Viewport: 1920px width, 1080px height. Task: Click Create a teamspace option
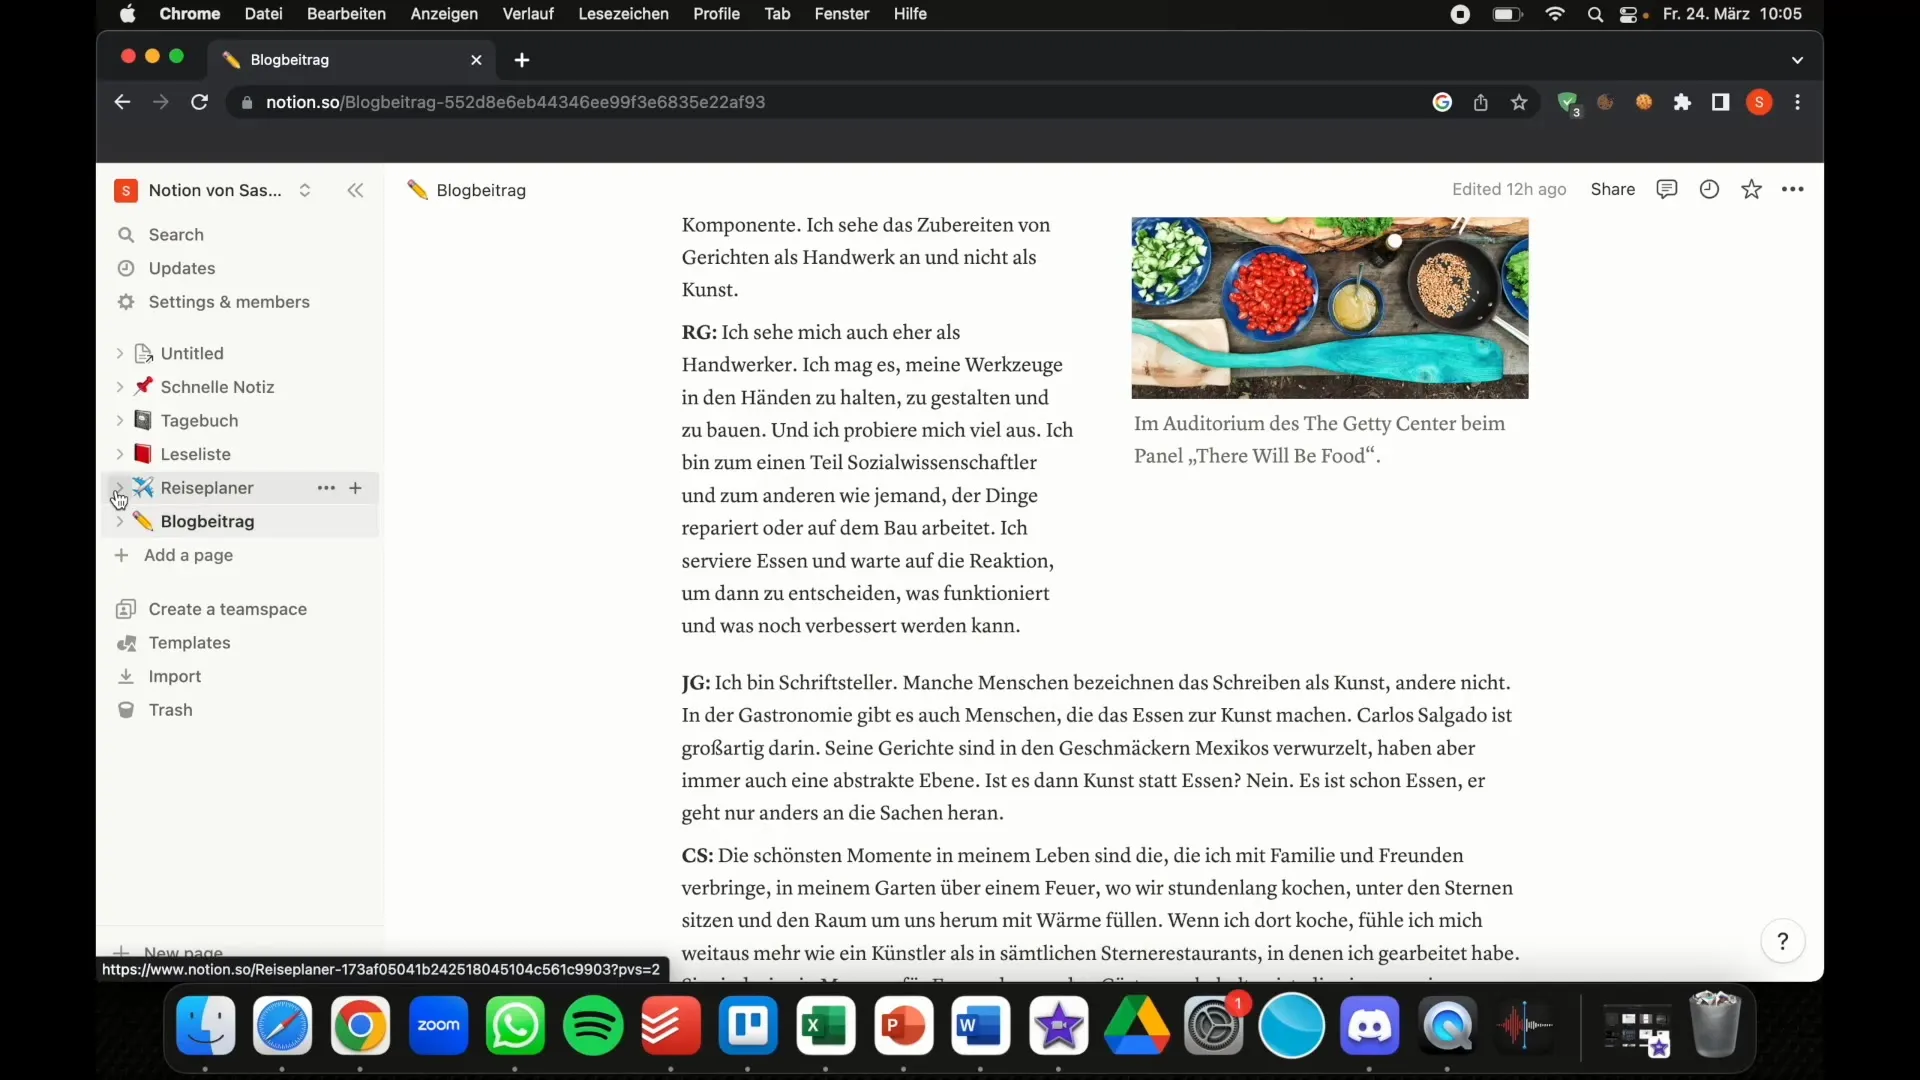(x=227, y=608)
